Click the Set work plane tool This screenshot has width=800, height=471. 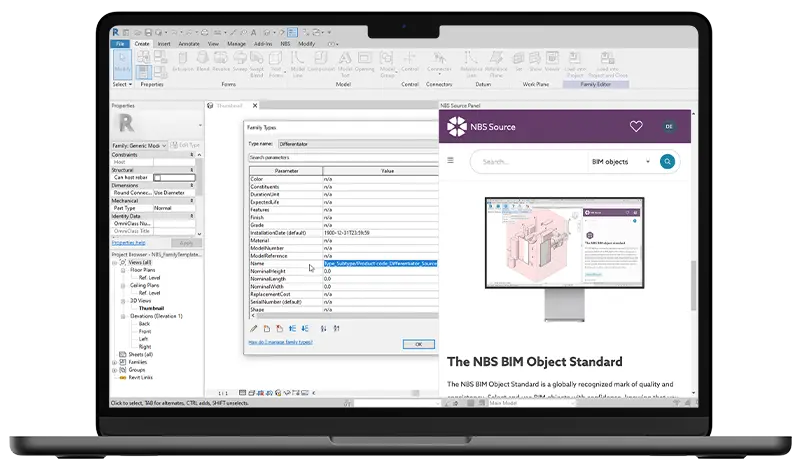[519, 62]
